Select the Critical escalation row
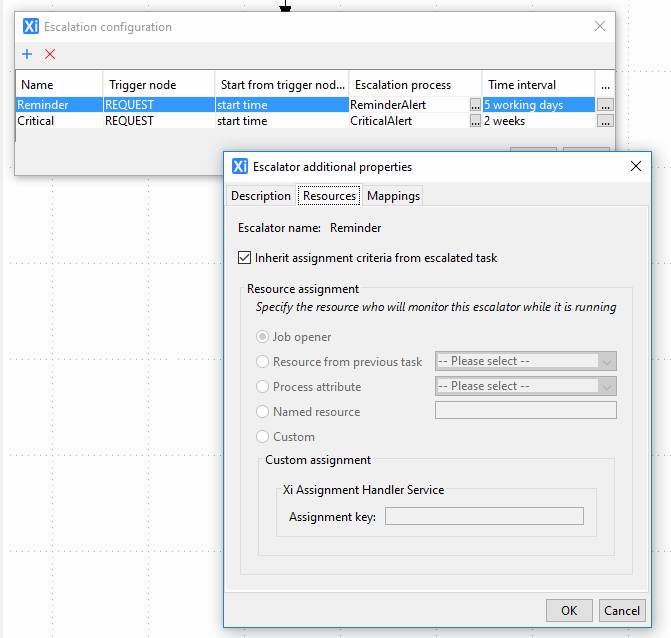 [60, 121]
